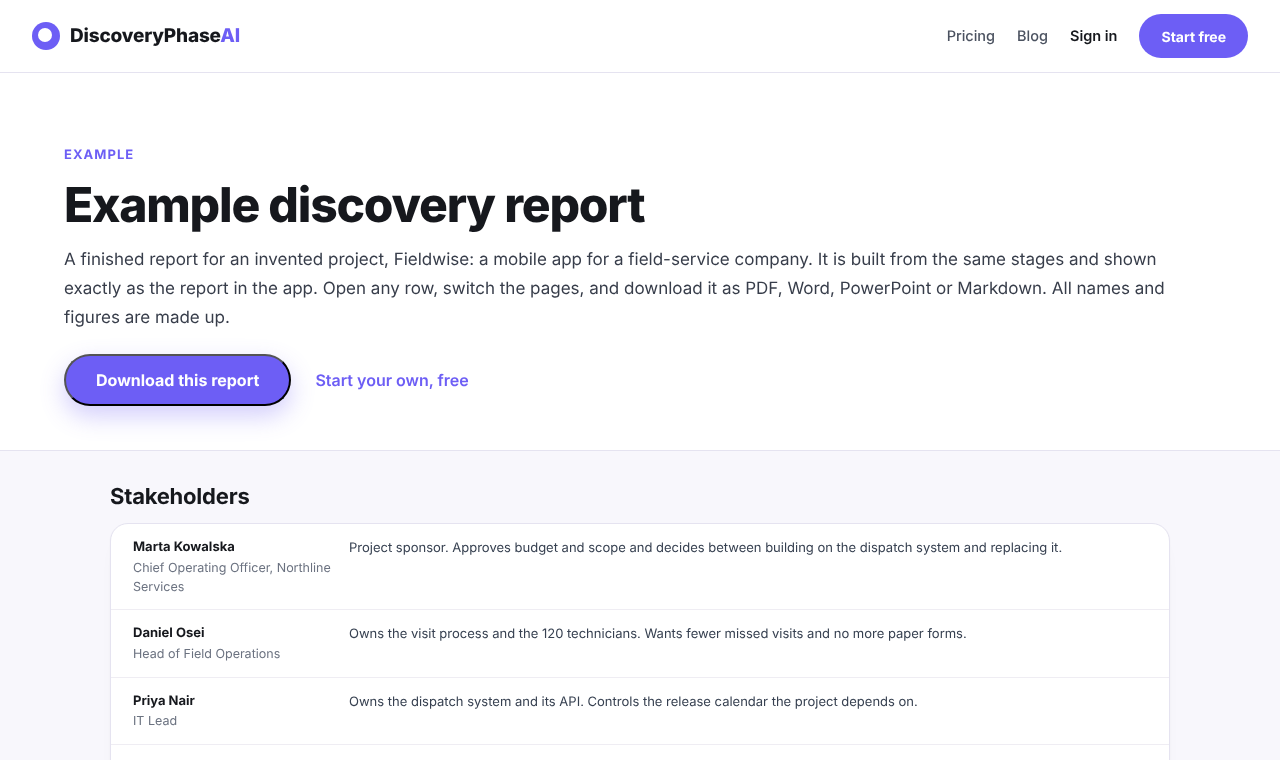Click Sign in

pyautogui.click(x=1093, y=36)
